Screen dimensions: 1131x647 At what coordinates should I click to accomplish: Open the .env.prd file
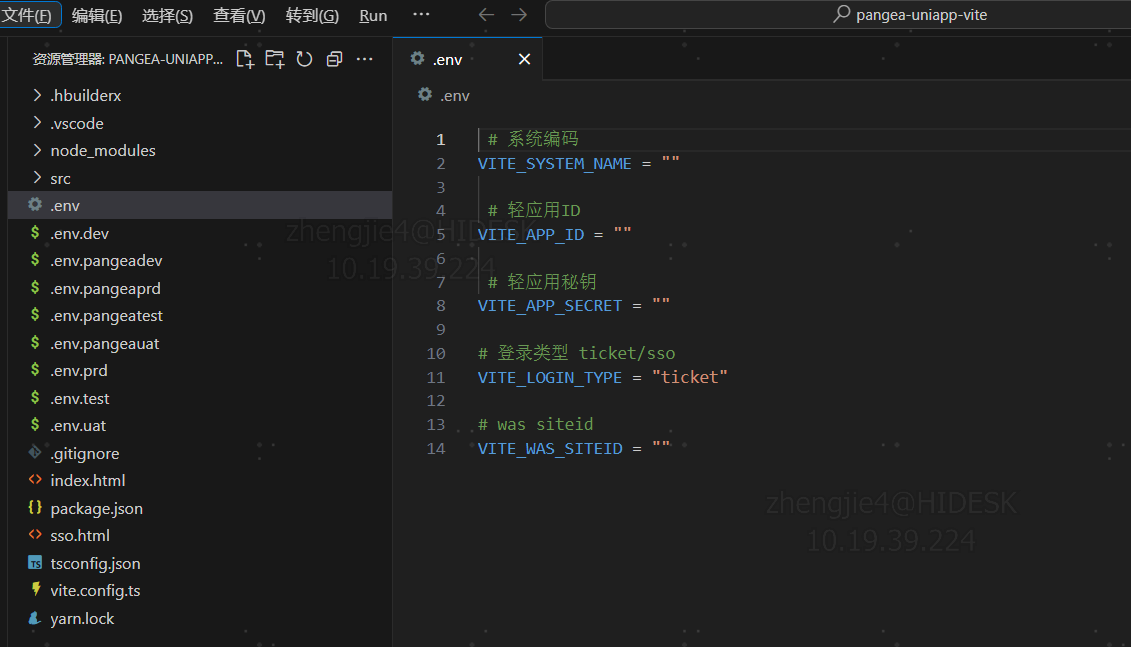tap(200, 371)
